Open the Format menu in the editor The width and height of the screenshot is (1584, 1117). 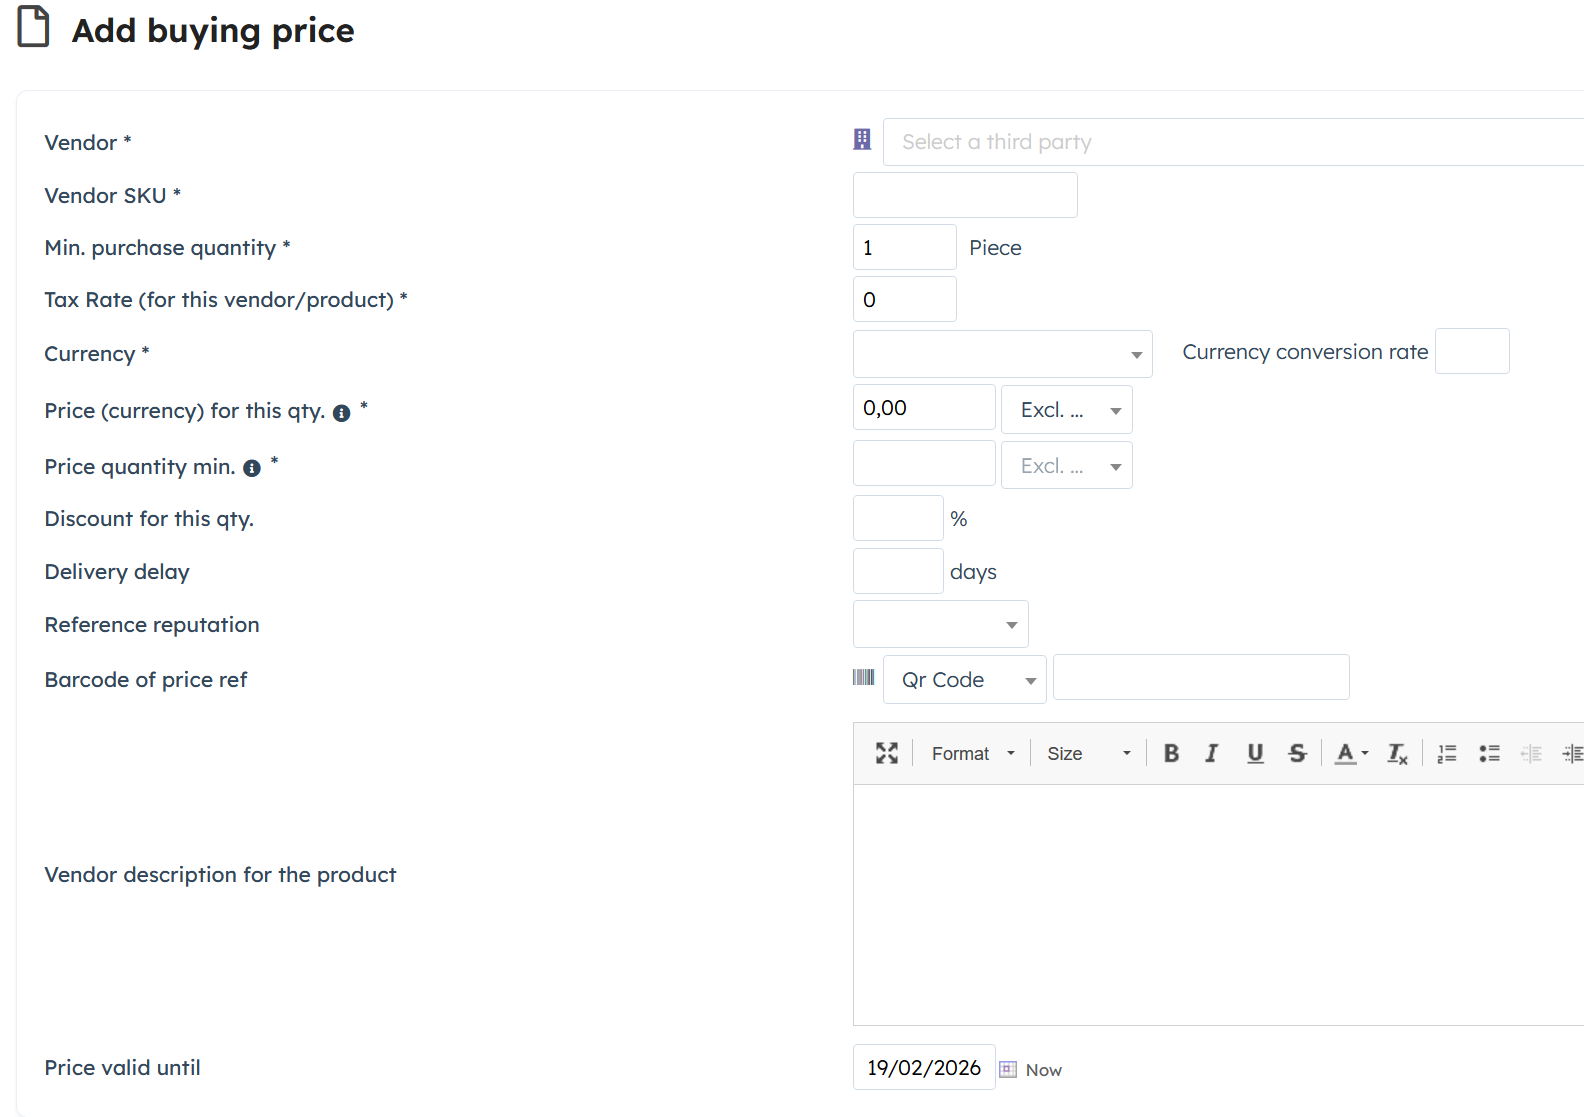972,753
